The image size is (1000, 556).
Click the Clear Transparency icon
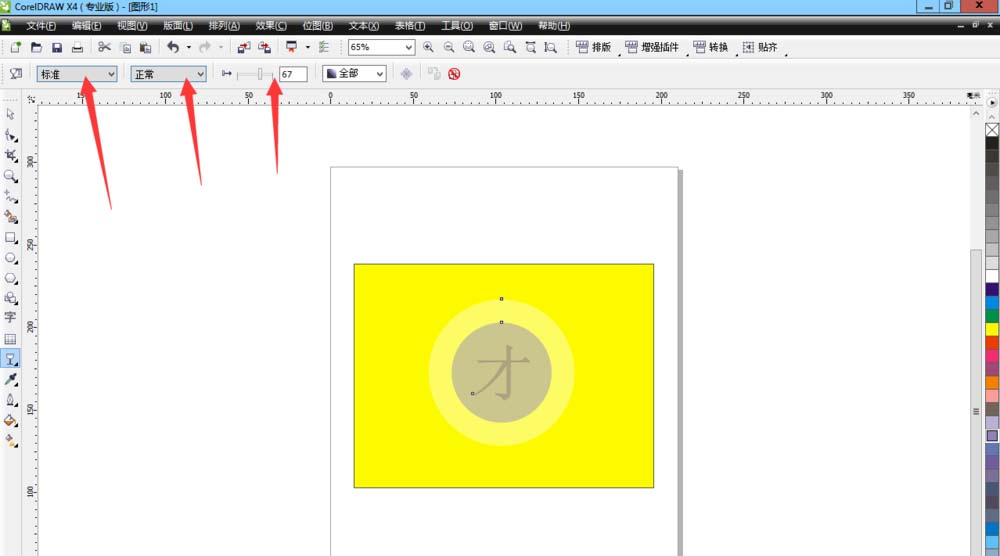pyautogui.click(x=454, y=74)
